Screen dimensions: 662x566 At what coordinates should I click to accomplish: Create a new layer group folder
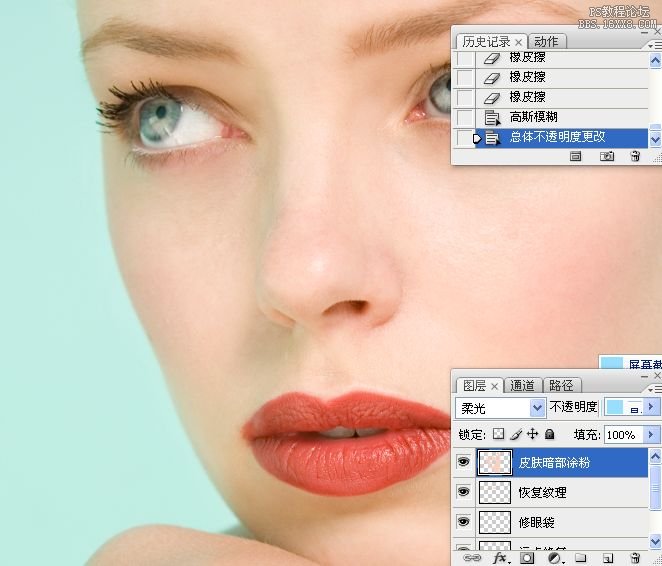pyautogui.click(x=581, y=558)
